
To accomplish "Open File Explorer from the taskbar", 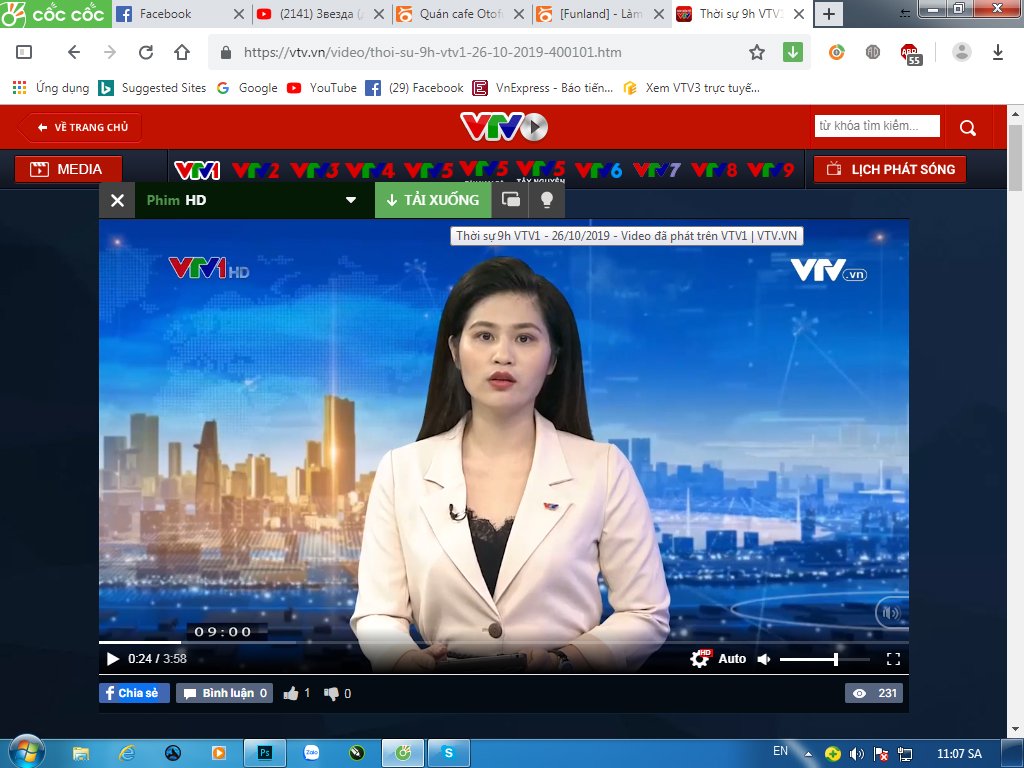I will tap(81, 754).
